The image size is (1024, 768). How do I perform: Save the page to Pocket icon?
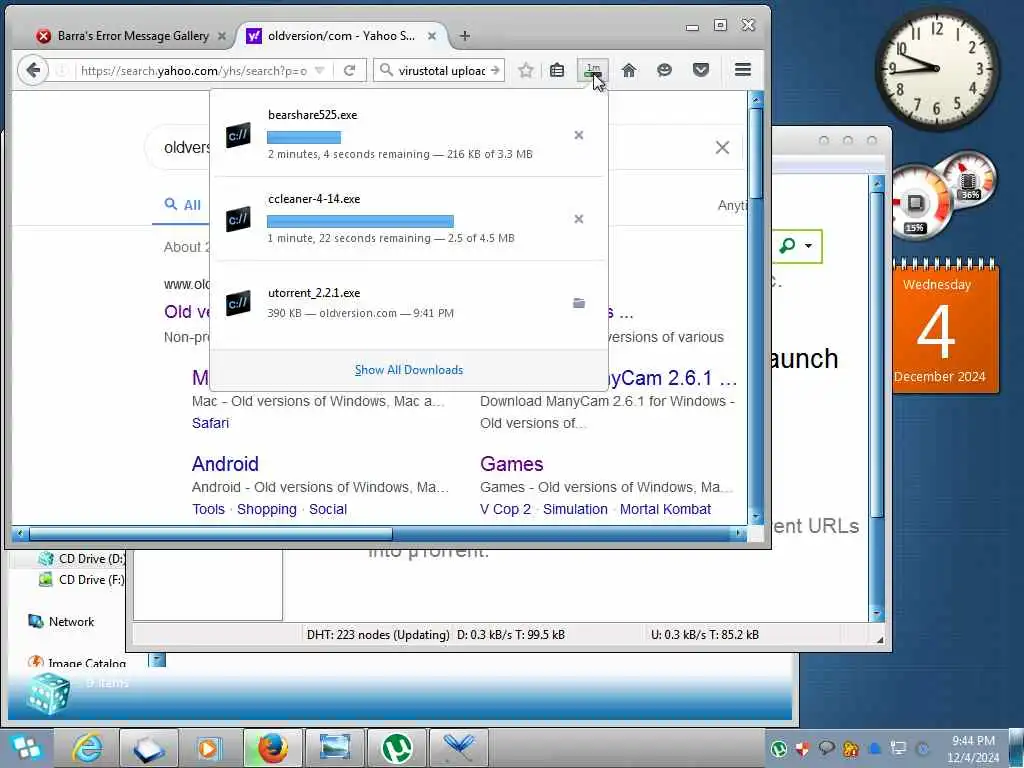click(701, 70)
